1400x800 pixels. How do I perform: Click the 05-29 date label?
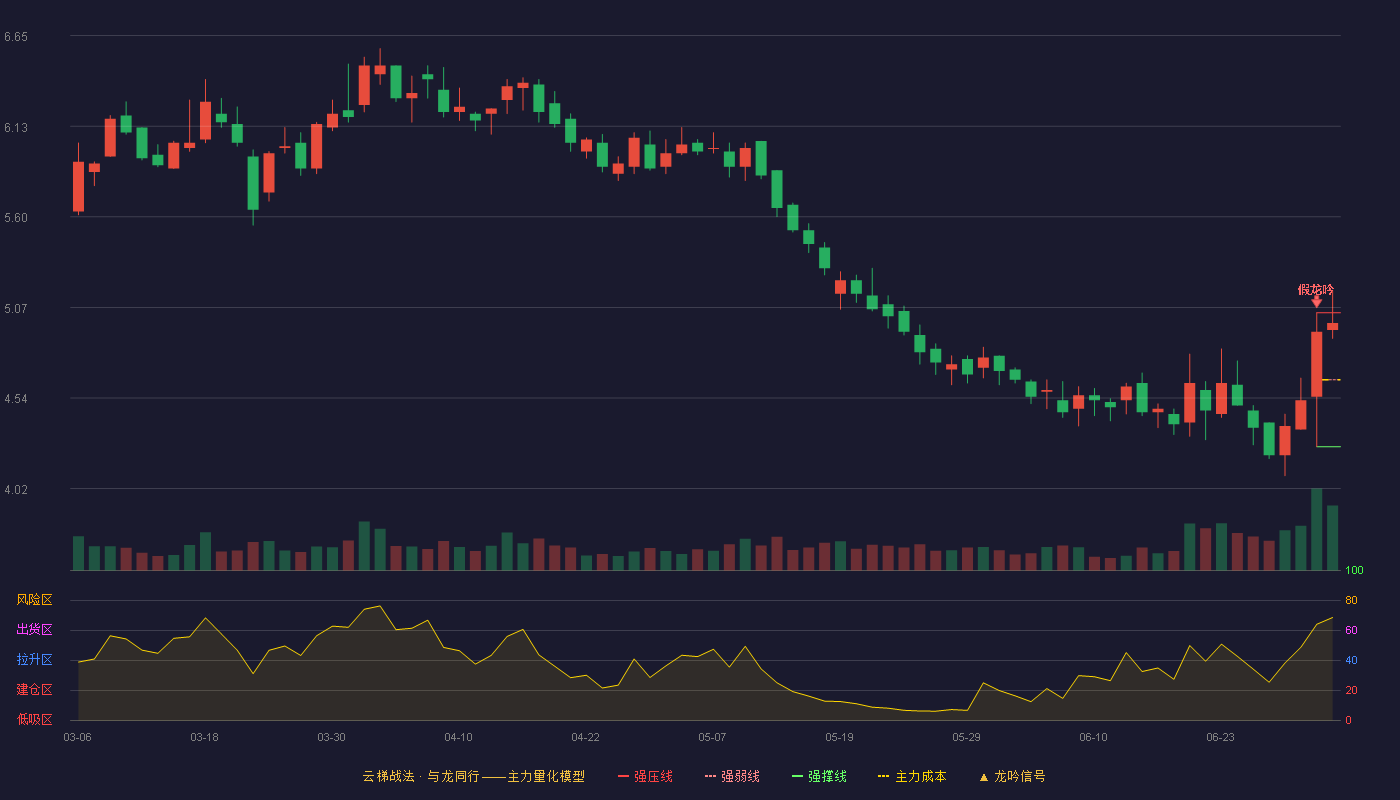click(x=966, y=737)
